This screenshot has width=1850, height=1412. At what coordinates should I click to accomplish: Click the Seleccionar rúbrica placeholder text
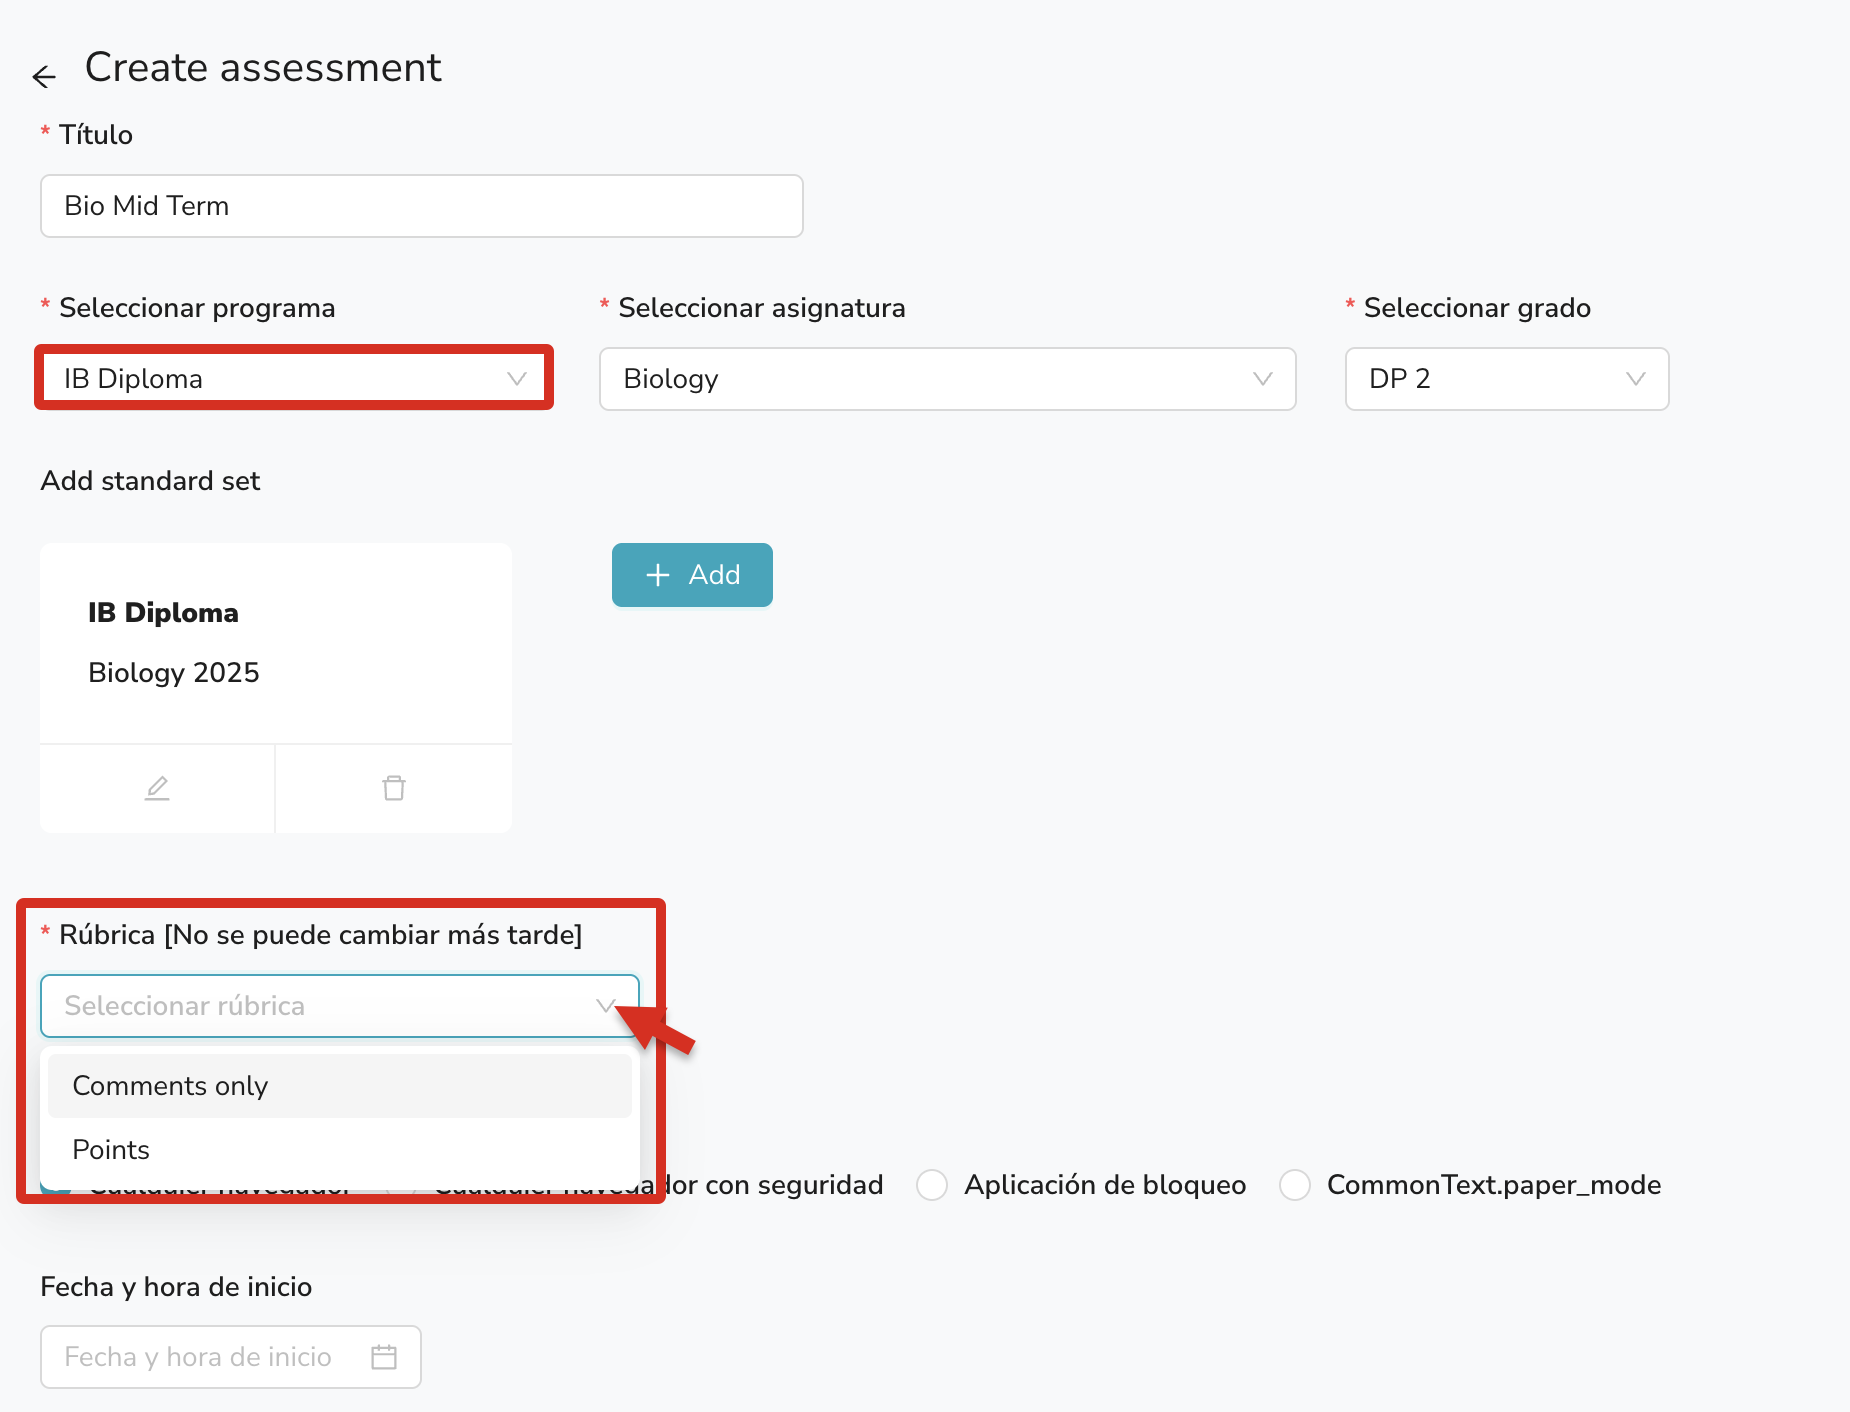pos(185,1006)
